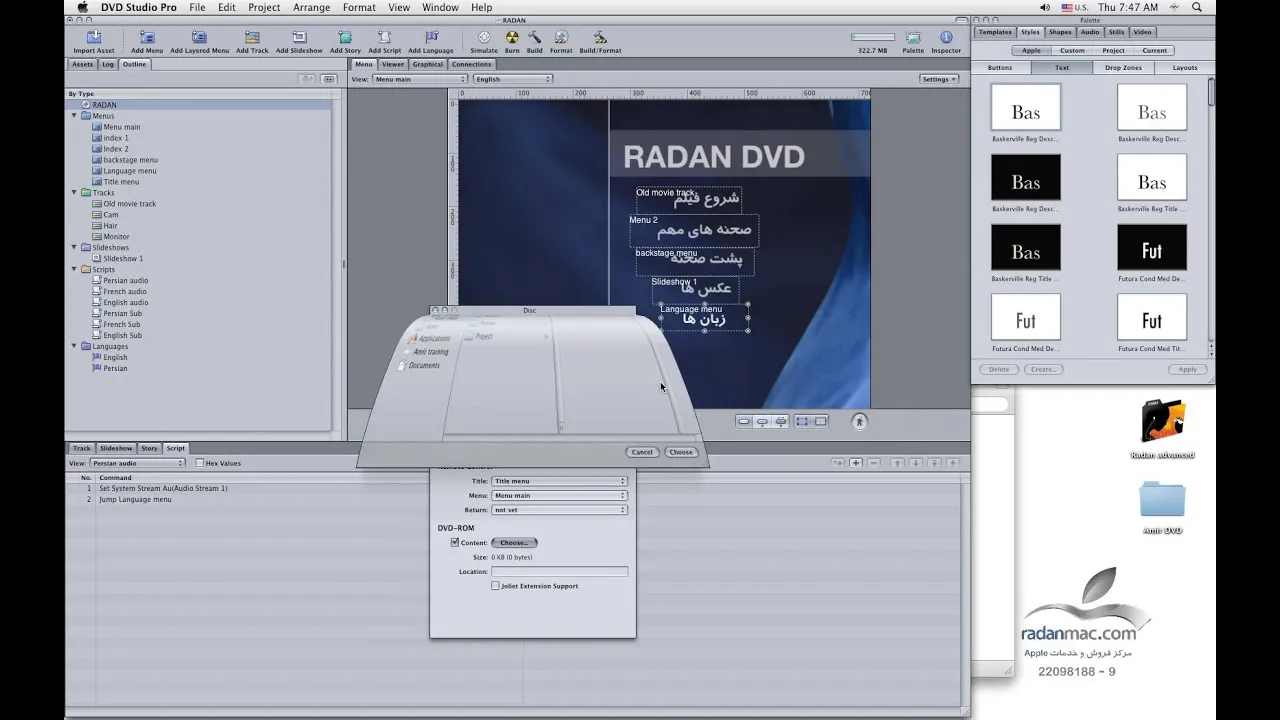Switch to the Assets tab
Image resolution: width=1280 pixels, height=720 pixels.
(82, 64)
